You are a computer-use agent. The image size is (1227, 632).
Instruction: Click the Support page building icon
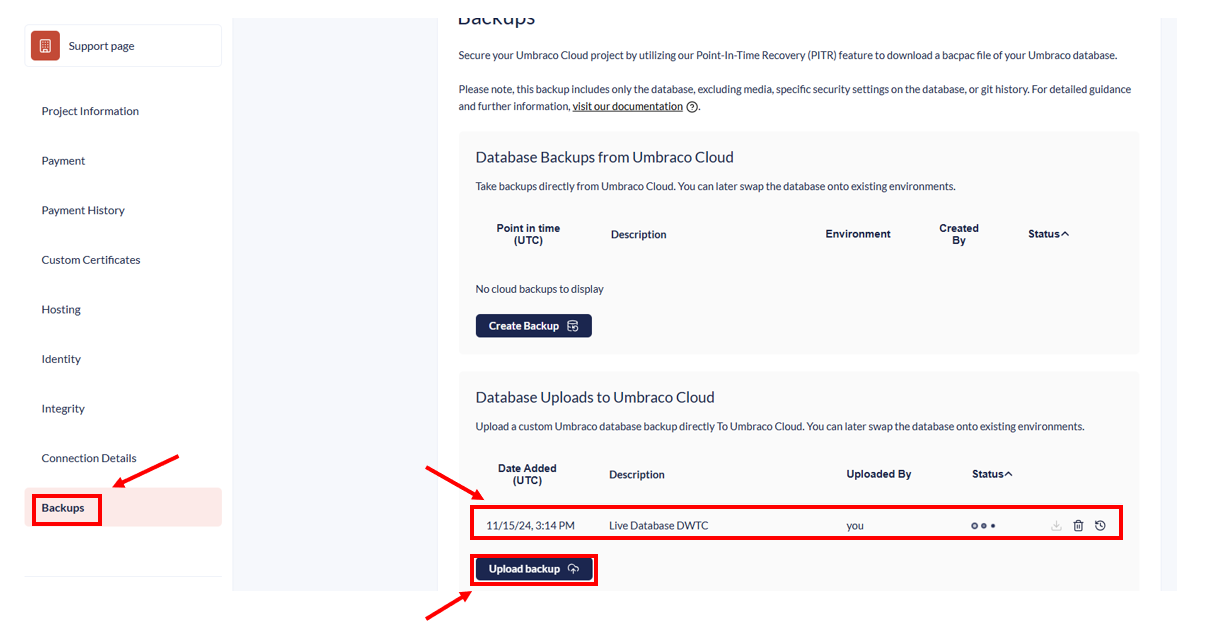45,46
